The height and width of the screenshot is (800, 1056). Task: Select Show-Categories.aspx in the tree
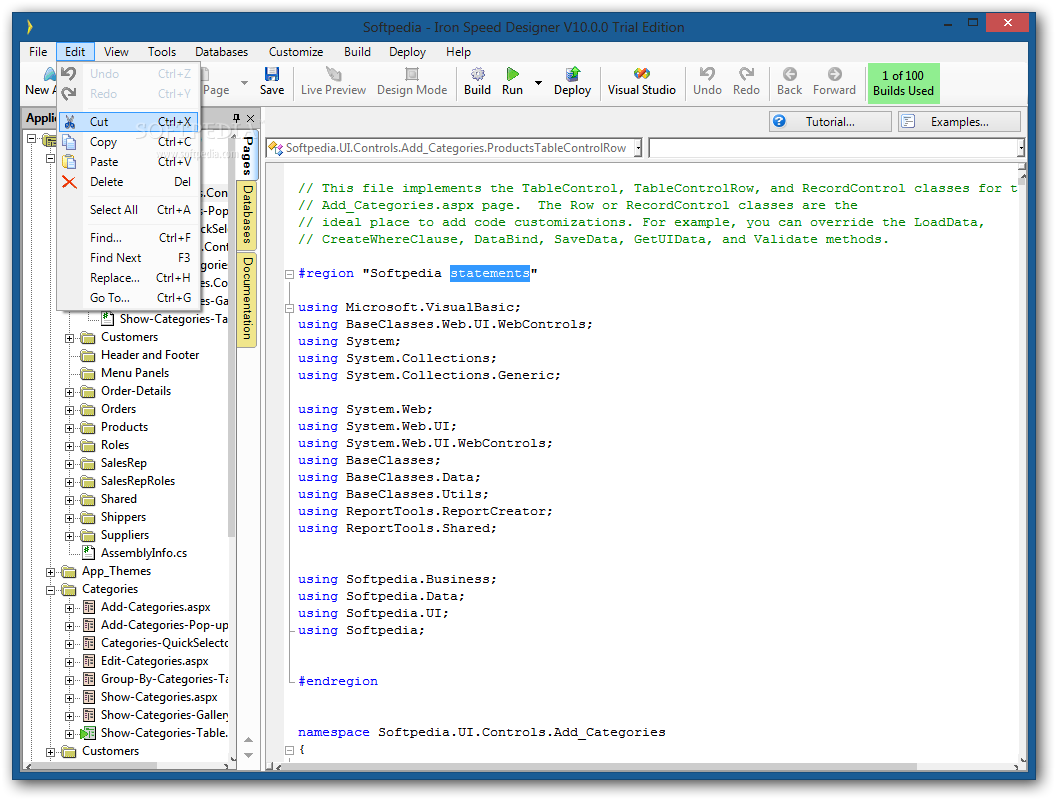(159, 698)
